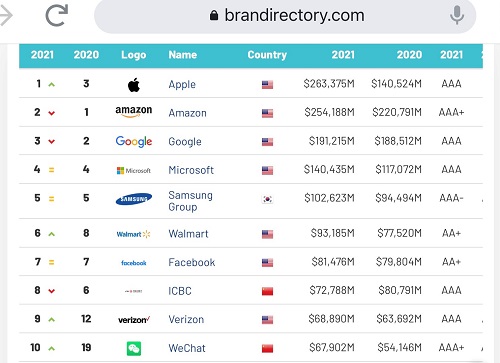
Task: Open the Facebook brand link
Action: click(192, 262)
